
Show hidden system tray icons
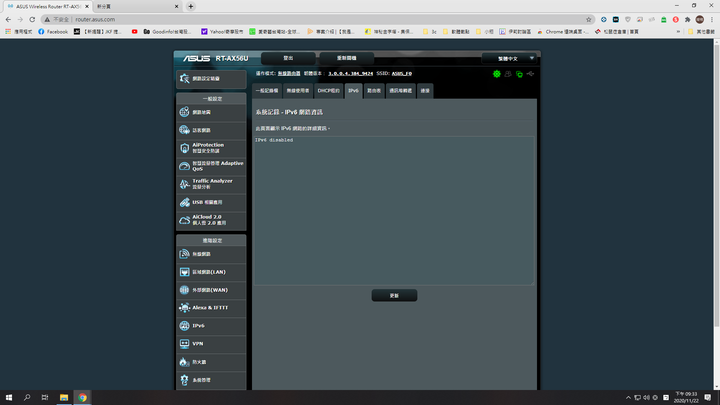pos(628,398)
